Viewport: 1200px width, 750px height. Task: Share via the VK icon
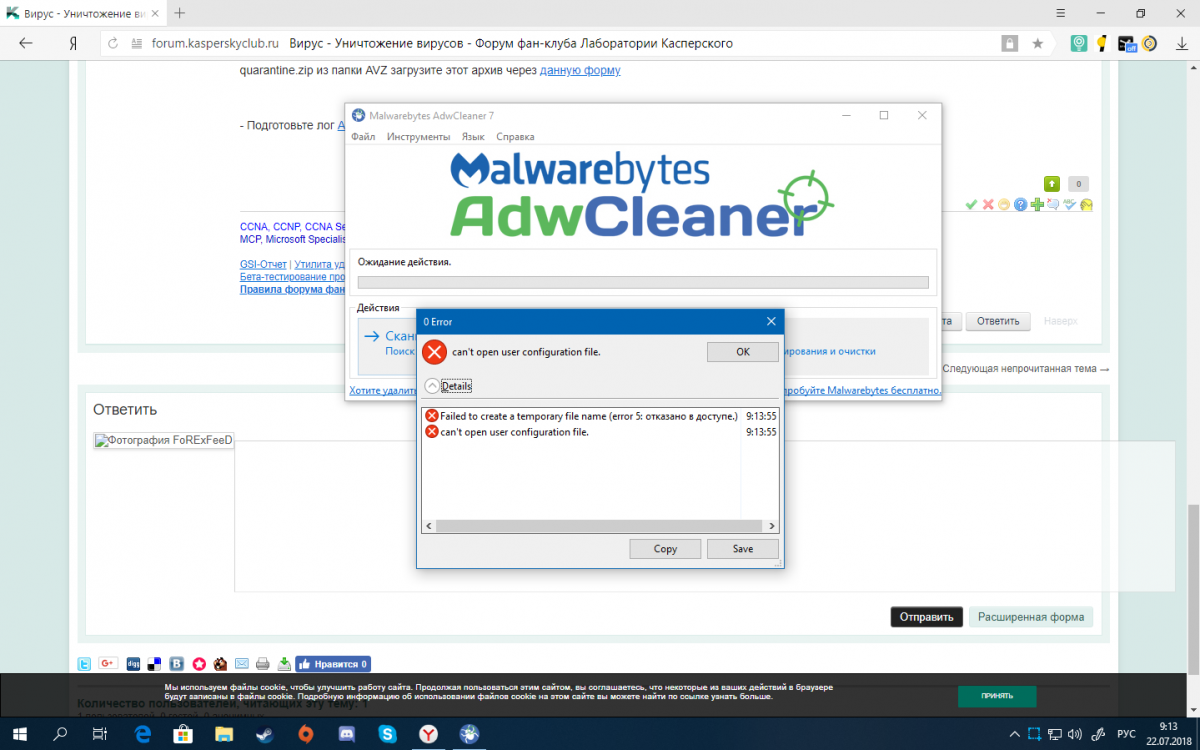pyautogui.click(x=177, y=663)
